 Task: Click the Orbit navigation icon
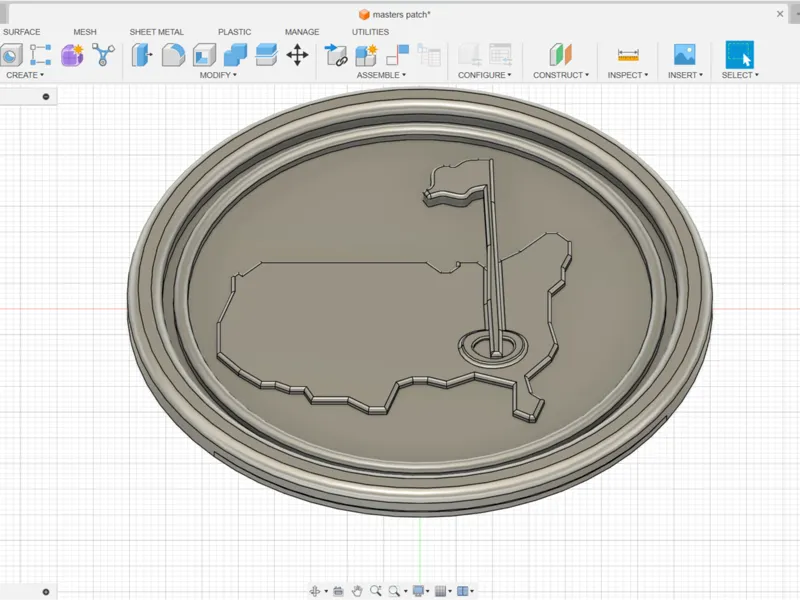(315, 591)
